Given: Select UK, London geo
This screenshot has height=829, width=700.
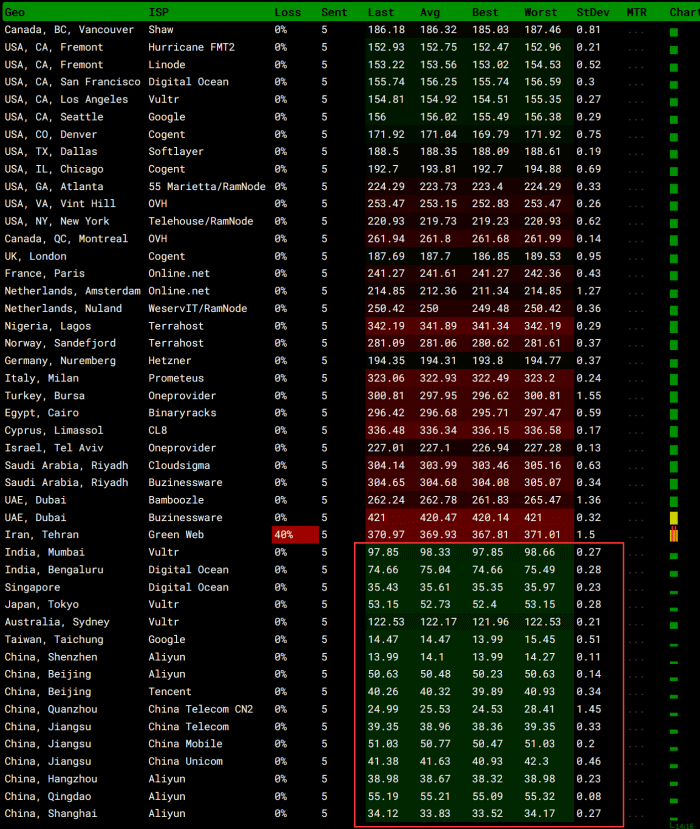Looking at the screenshot, I should click(35, 256).
